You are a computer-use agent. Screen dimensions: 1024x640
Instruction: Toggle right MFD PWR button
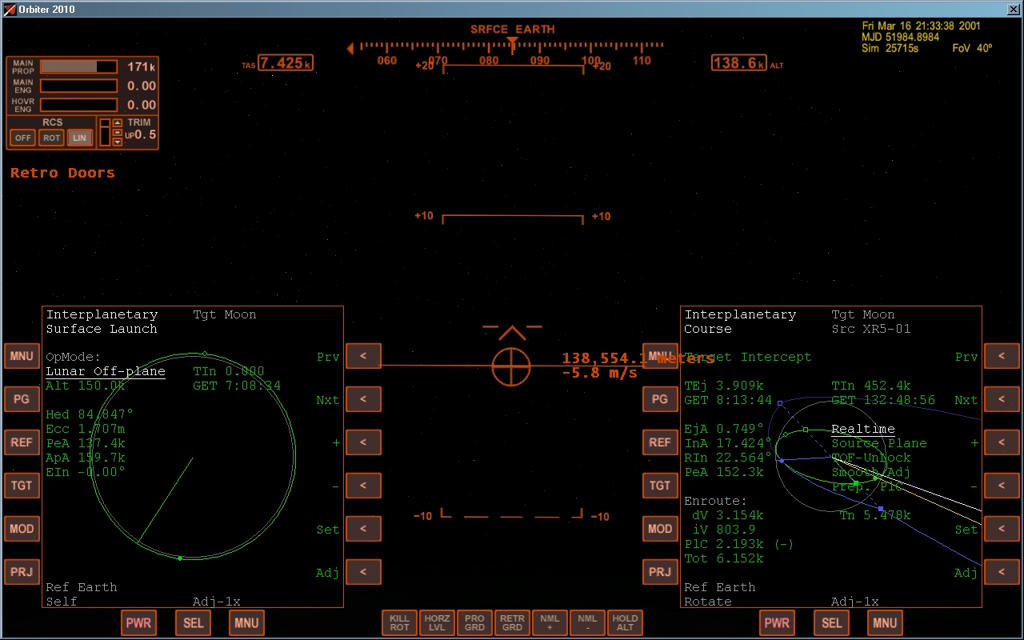[x=777, y=622]
